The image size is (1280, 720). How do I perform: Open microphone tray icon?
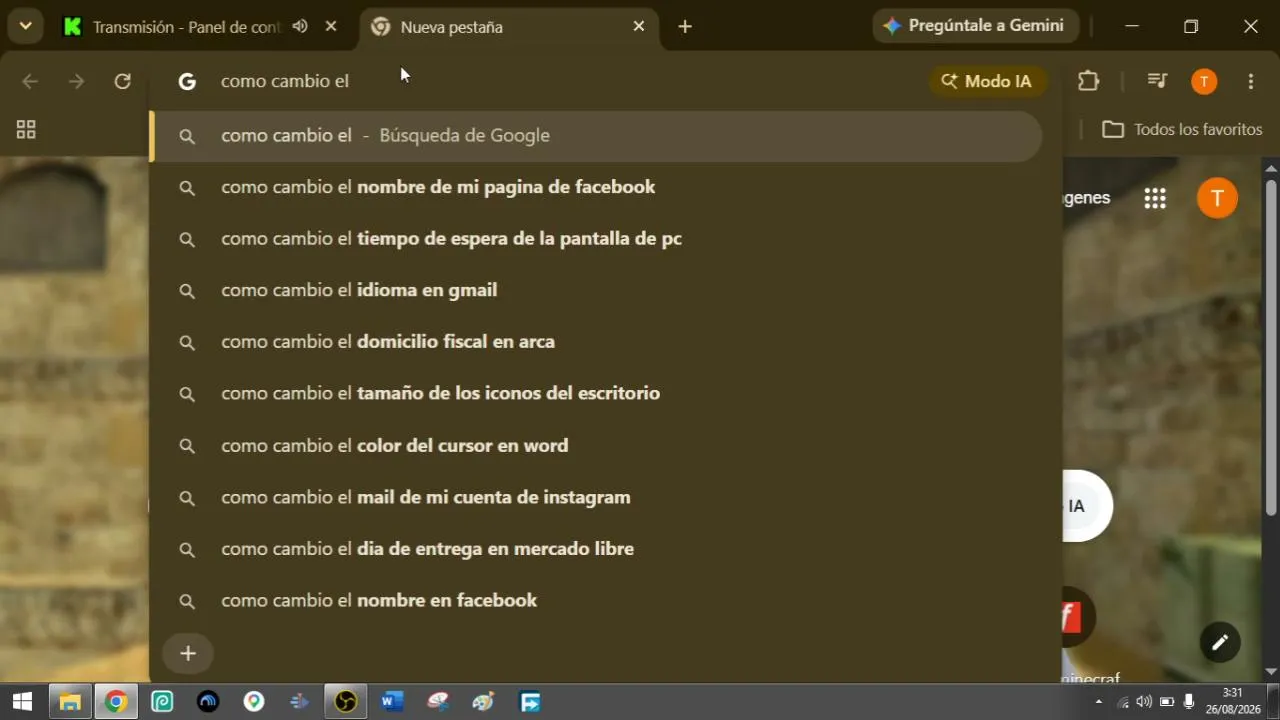(1189, 702)
